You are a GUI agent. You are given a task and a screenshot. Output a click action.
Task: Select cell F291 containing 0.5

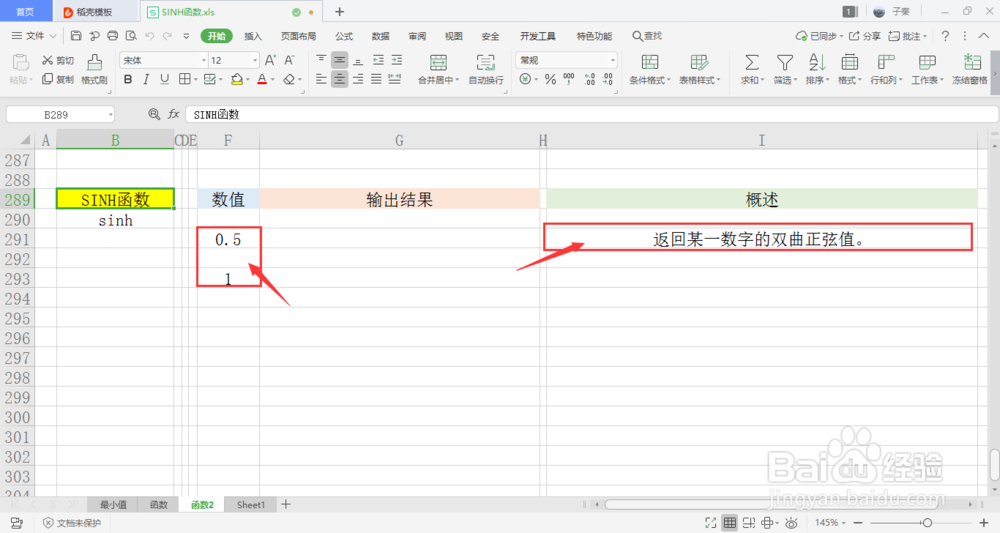[228, 240]
